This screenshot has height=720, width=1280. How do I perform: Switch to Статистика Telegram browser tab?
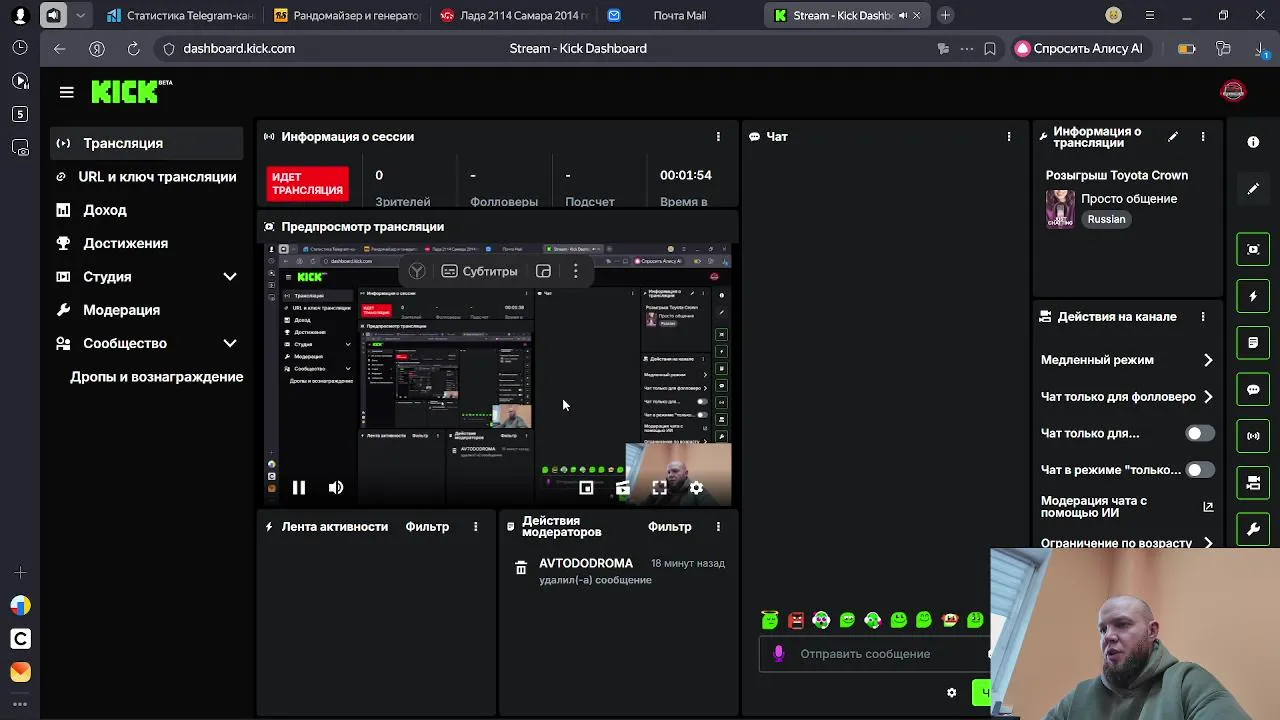(180, 15)
